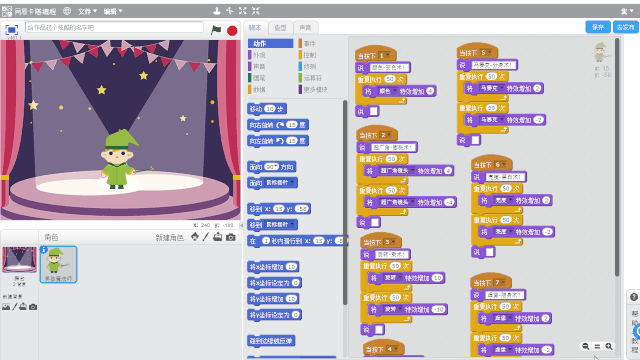Click the block palette vertical scrollbar
This screenshot has height=360, width=640.
point(345,202)
